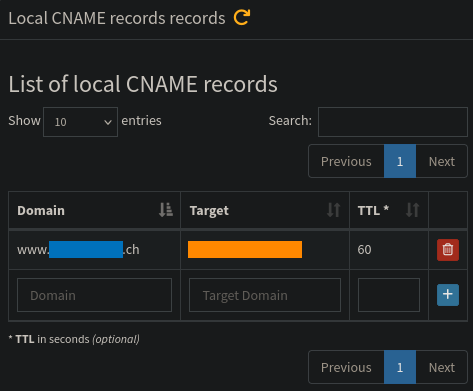Select the www .ch domain cell

point(94,250)
